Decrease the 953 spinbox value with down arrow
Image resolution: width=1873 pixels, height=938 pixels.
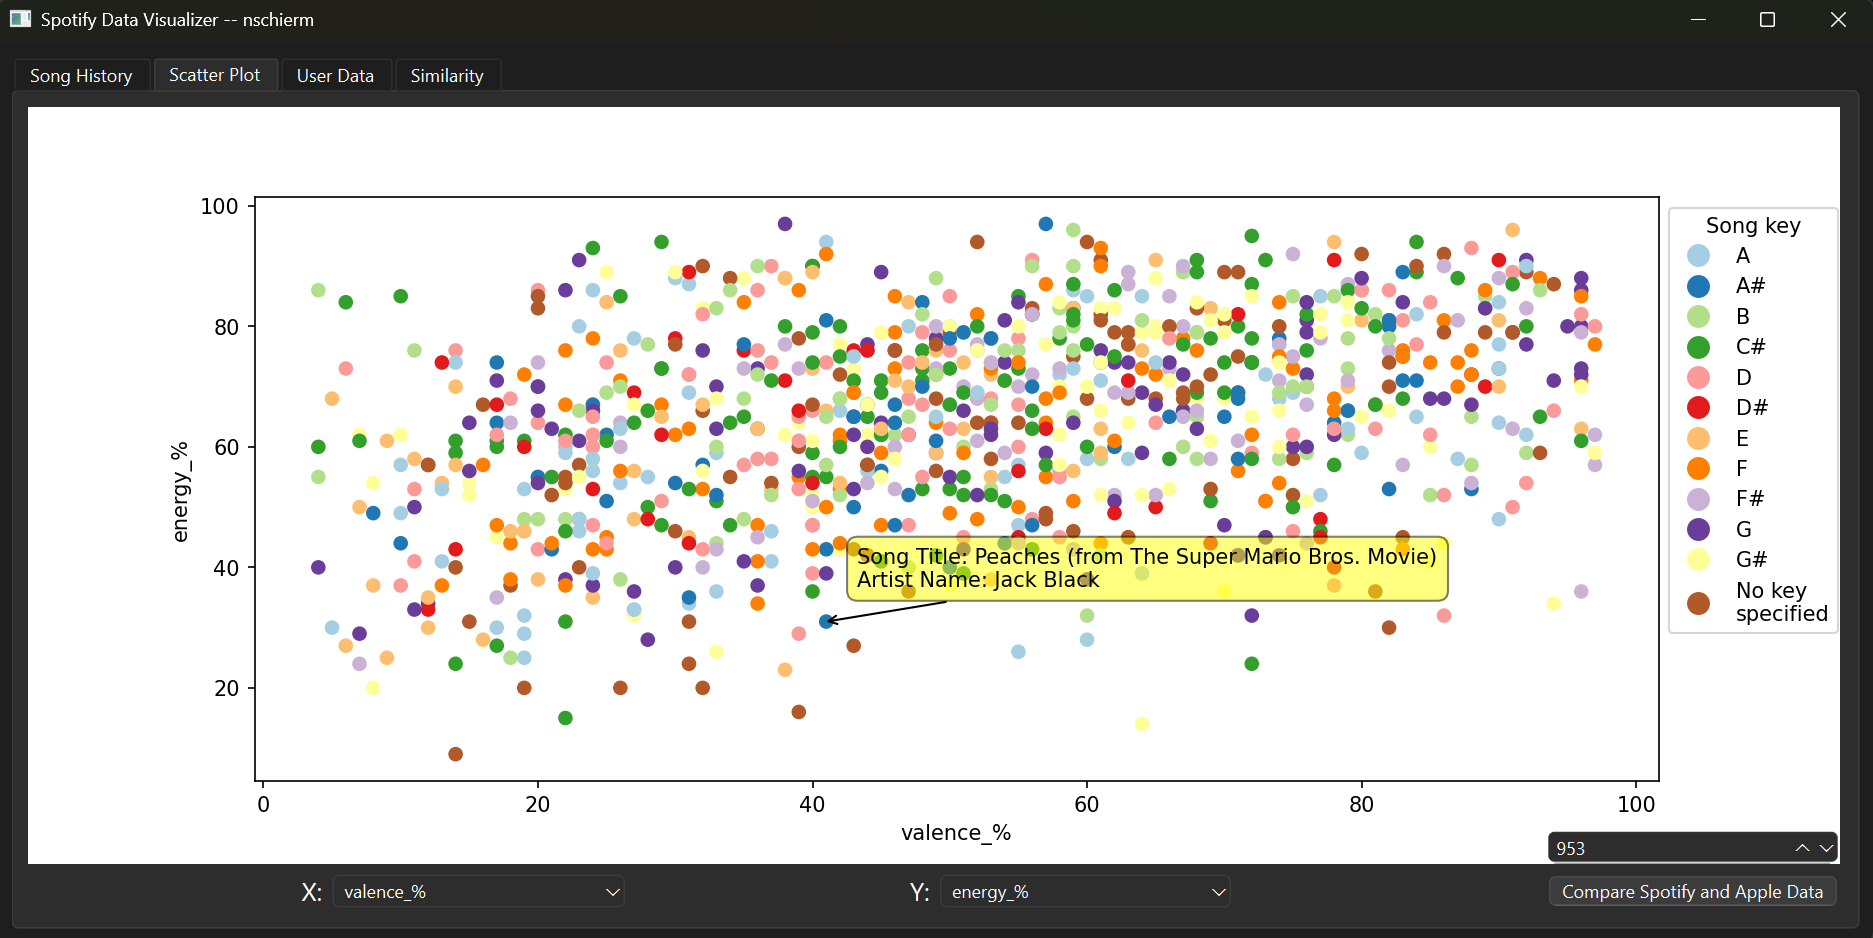tap(1826, 848)
